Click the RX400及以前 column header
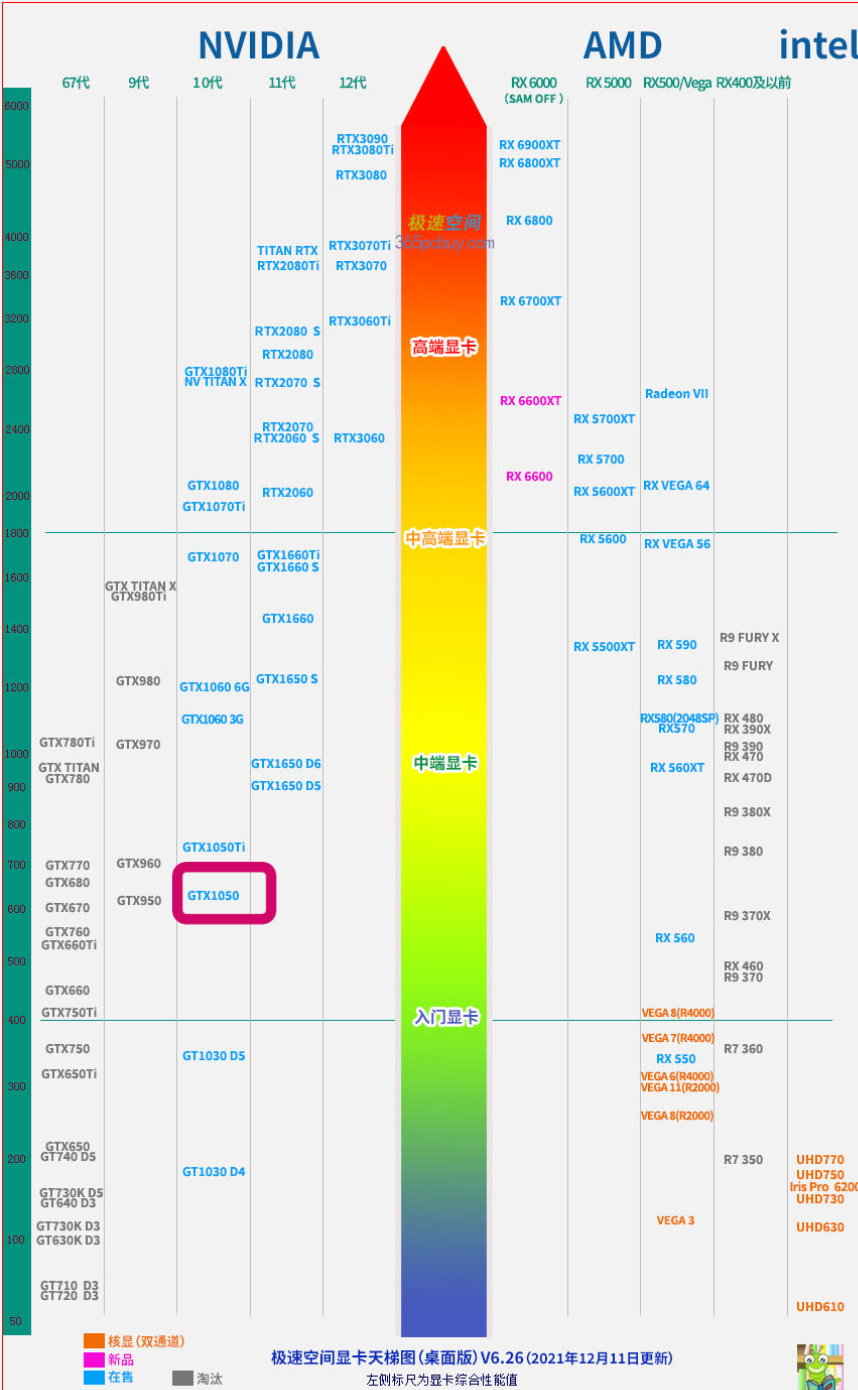The width and height of the screenshot is (858, 1390). click(x=753, y=82)
